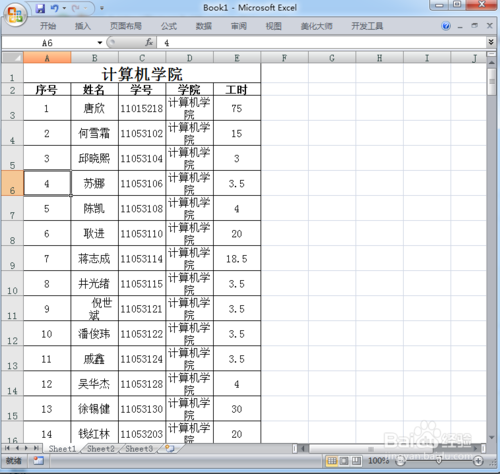Switch to the Sheet2 worksheet tab

(100, 449)
